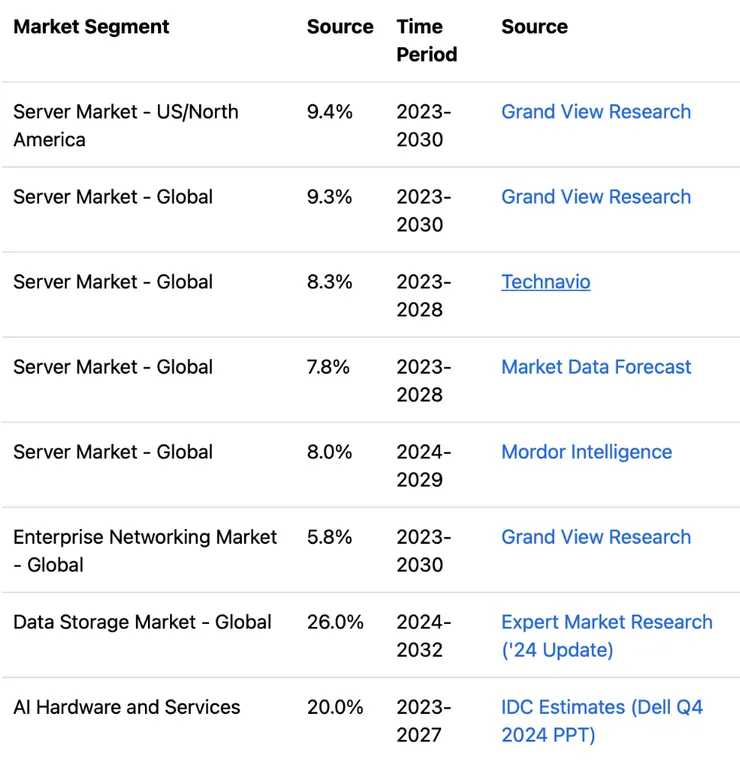740x761 pixels.
Task: Select the 26.0% growth value
Action: (x=335, y=622)
